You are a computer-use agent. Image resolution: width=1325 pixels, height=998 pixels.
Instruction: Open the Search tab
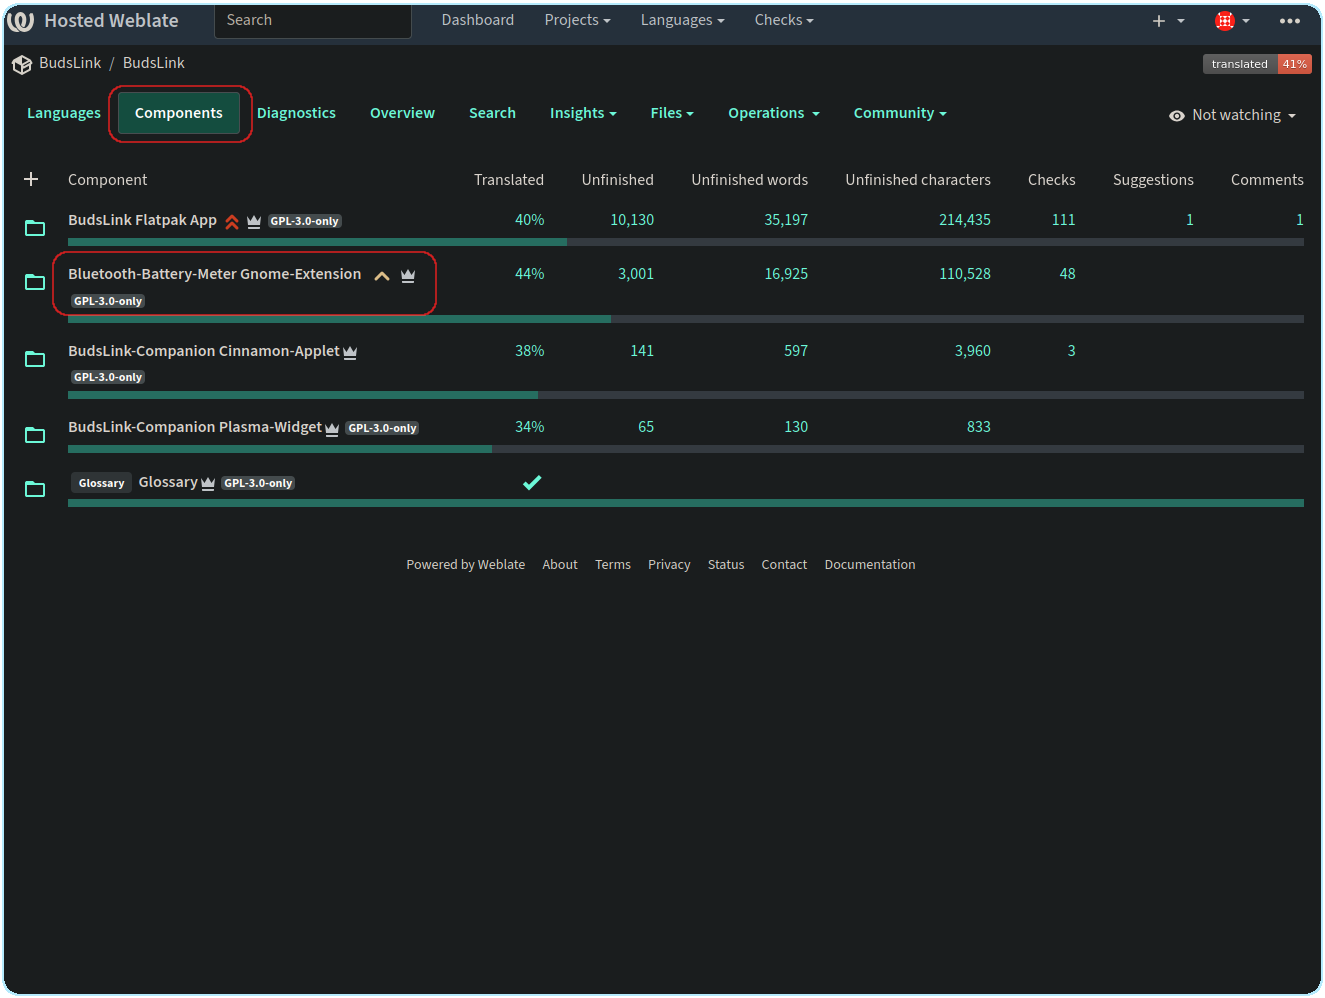[492, 113]
